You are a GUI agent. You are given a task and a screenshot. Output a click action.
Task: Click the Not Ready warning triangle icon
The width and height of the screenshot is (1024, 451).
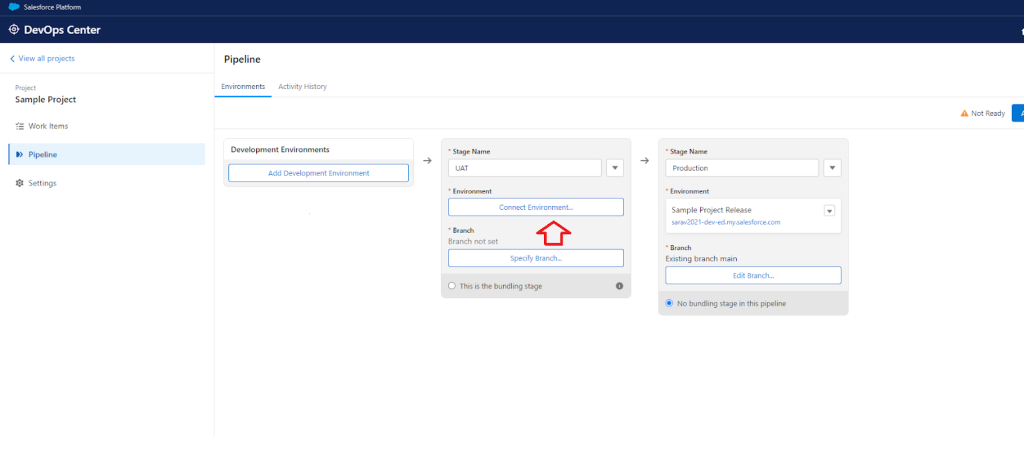(x=964, y=114)
